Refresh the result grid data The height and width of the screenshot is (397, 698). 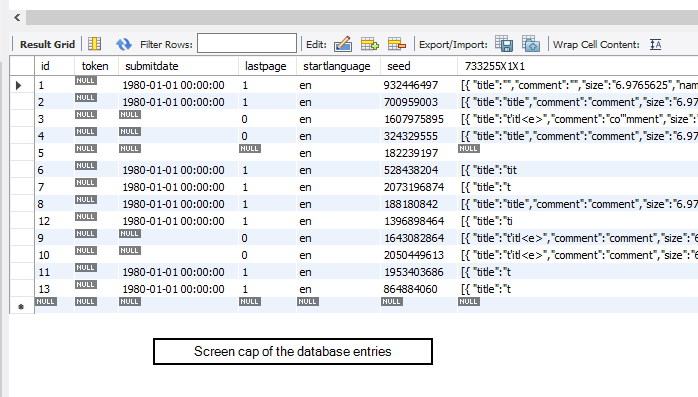point(123,44)
